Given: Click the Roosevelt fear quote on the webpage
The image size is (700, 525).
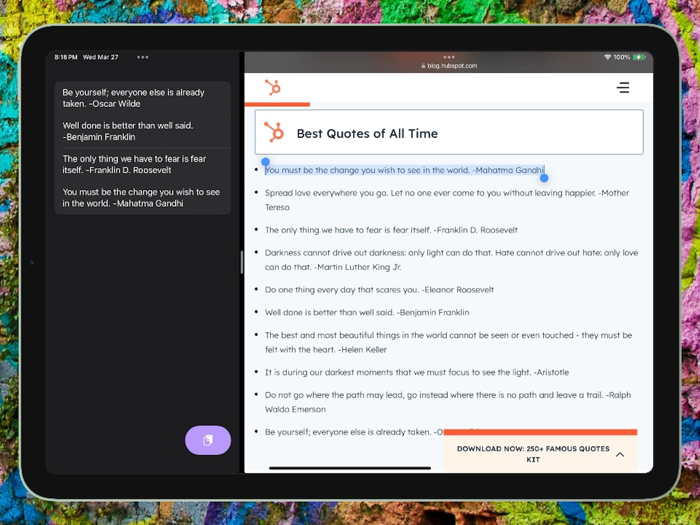Looking at the screenshot, I should point(391,230).
